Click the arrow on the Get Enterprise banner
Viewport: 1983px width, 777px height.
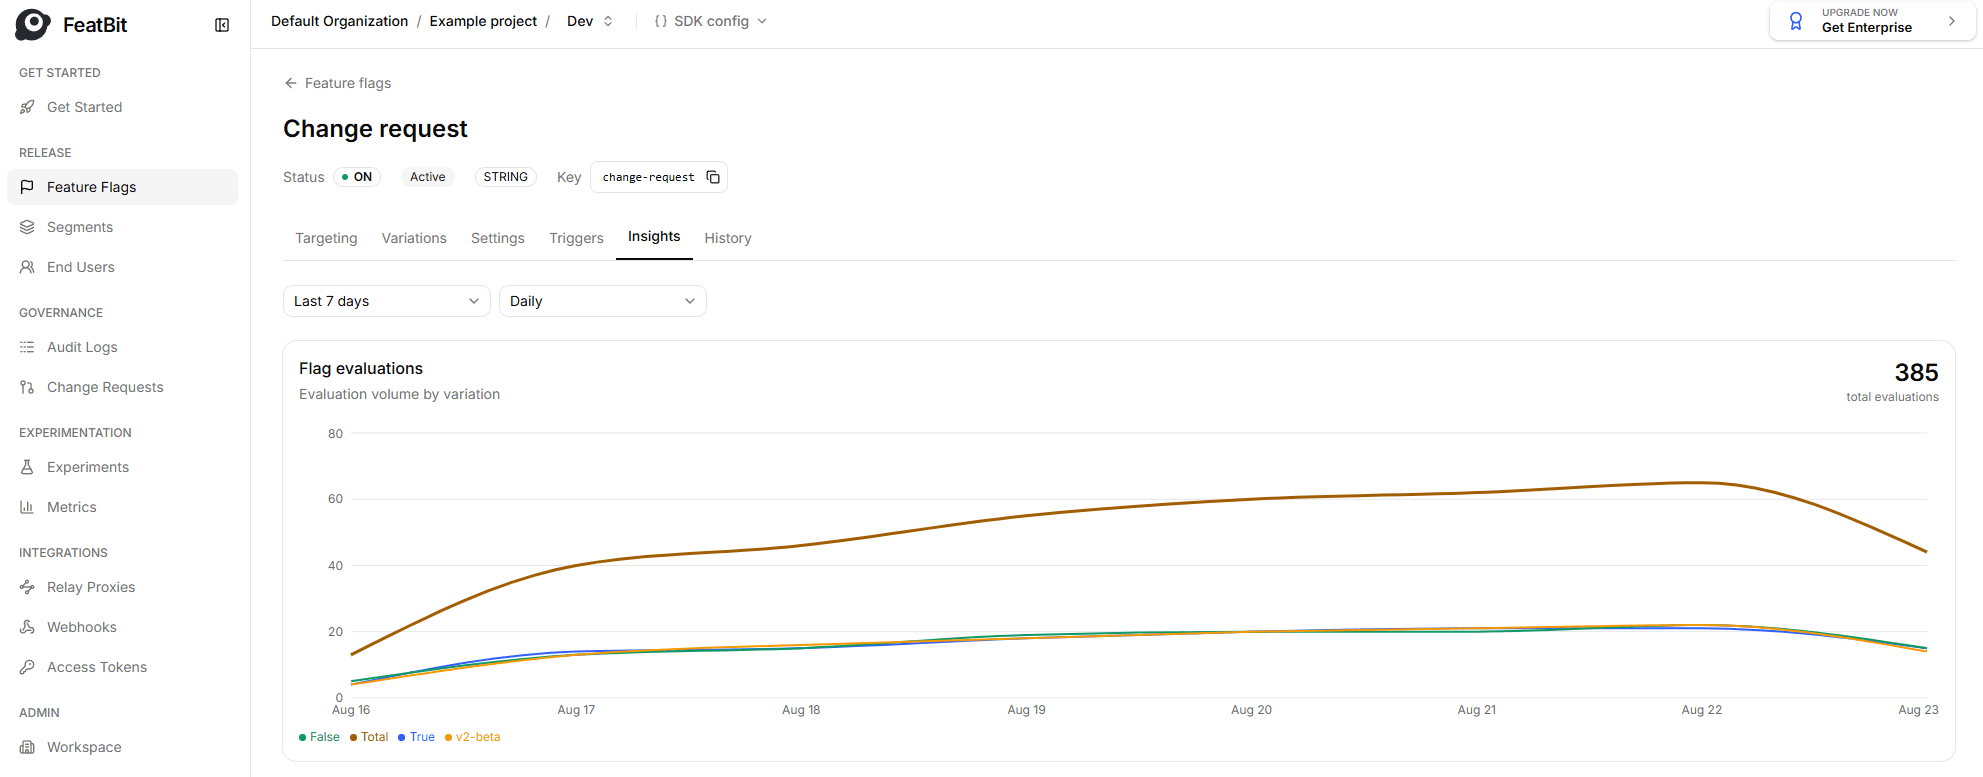[1951, 21]
